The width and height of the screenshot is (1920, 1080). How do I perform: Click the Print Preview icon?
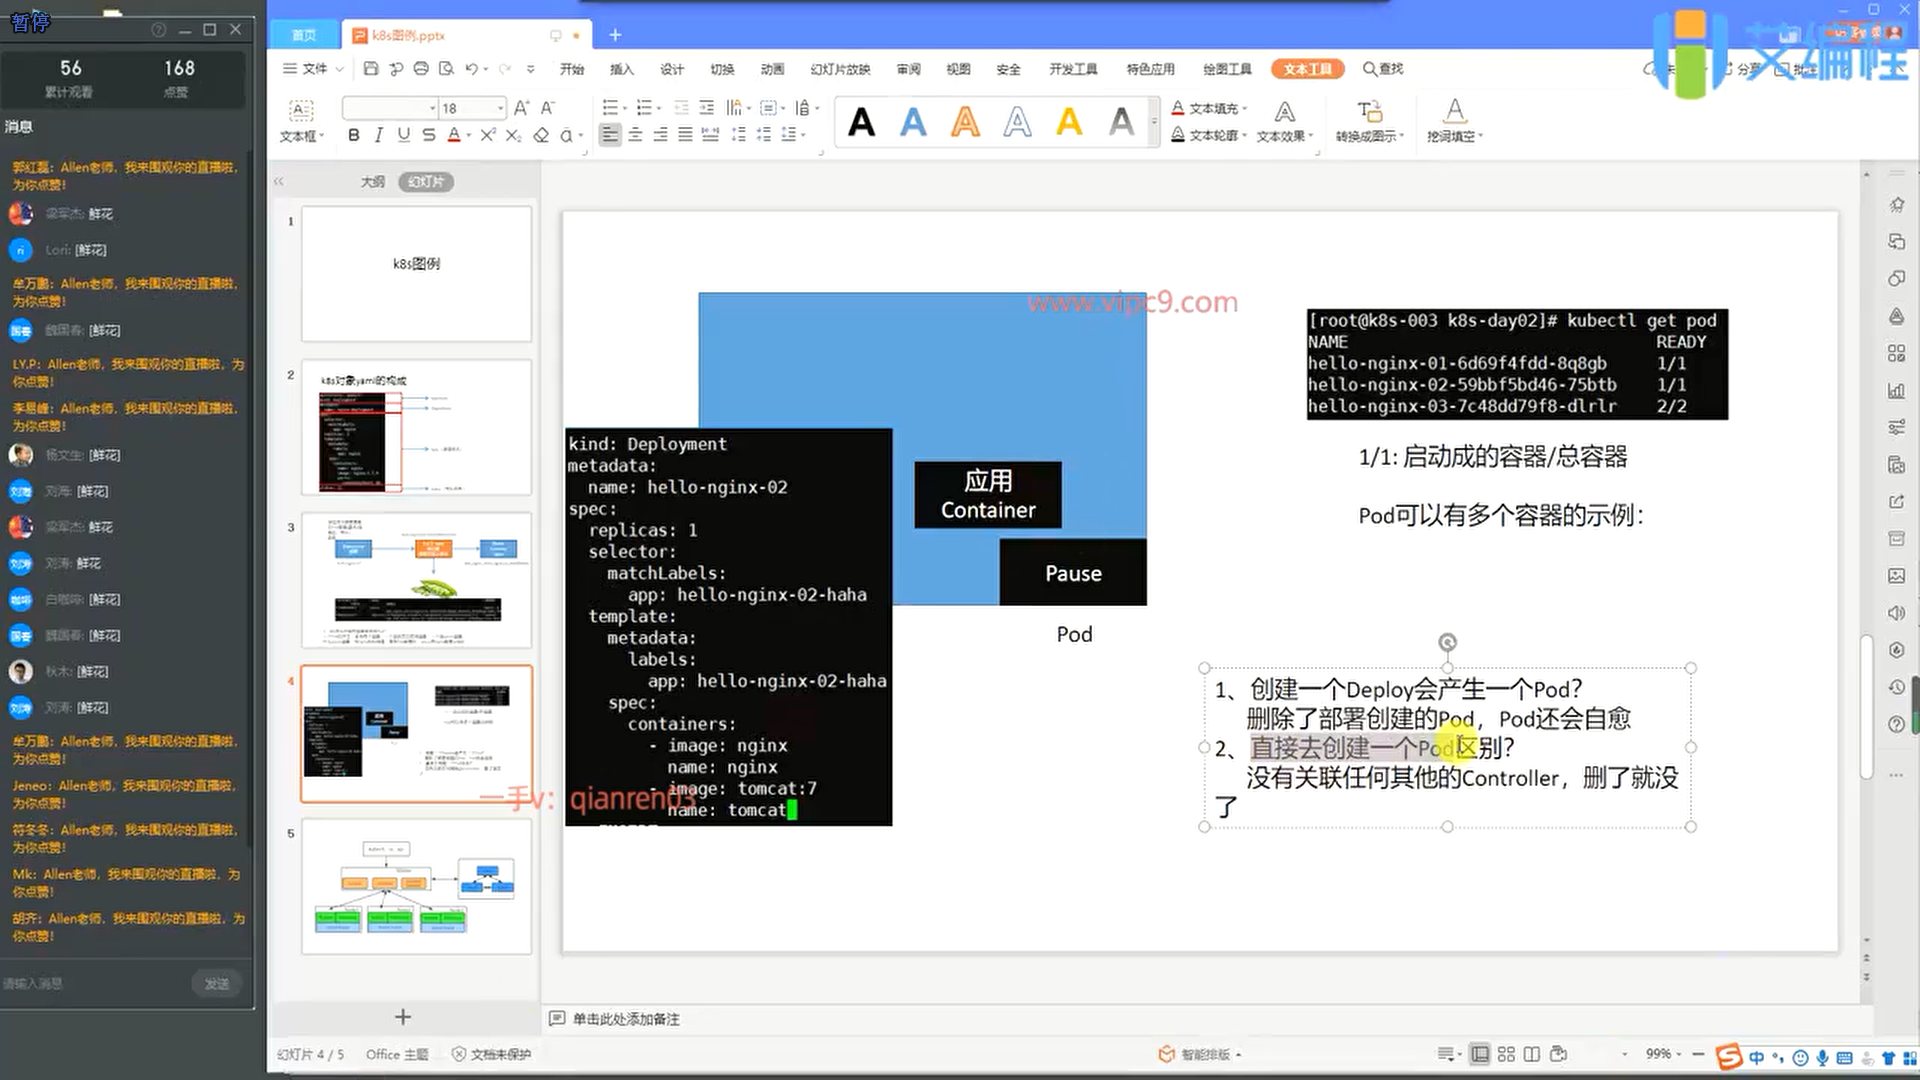[446, 69]
